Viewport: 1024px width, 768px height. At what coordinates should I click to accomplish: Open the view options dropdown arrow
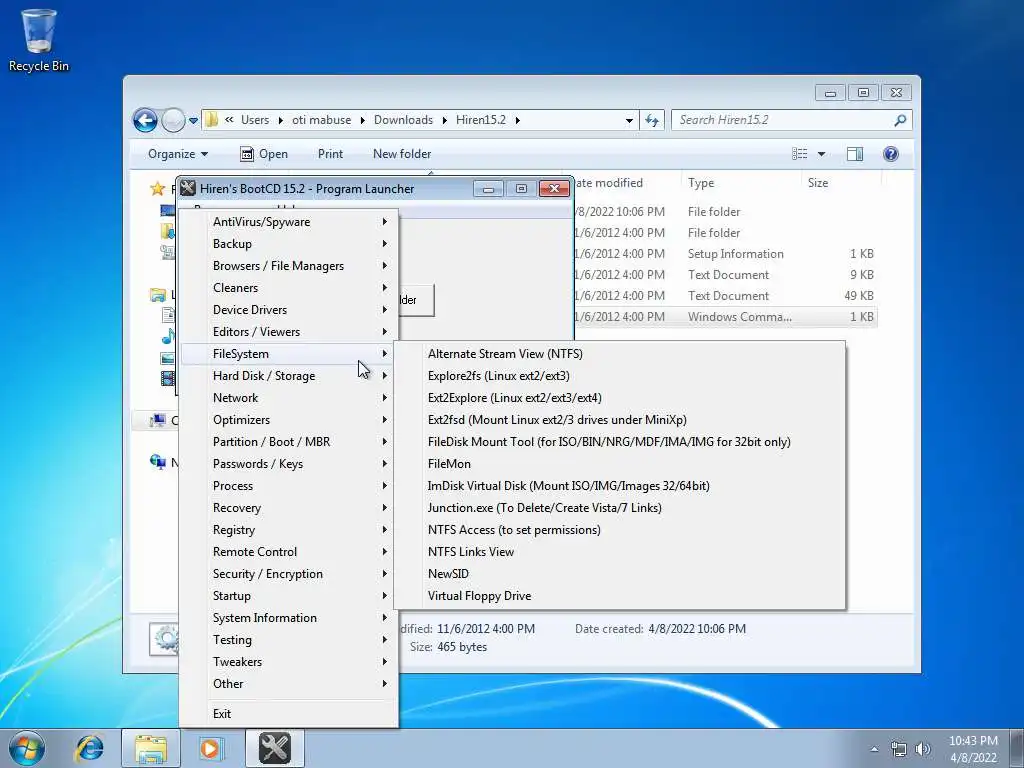point(822,154)
